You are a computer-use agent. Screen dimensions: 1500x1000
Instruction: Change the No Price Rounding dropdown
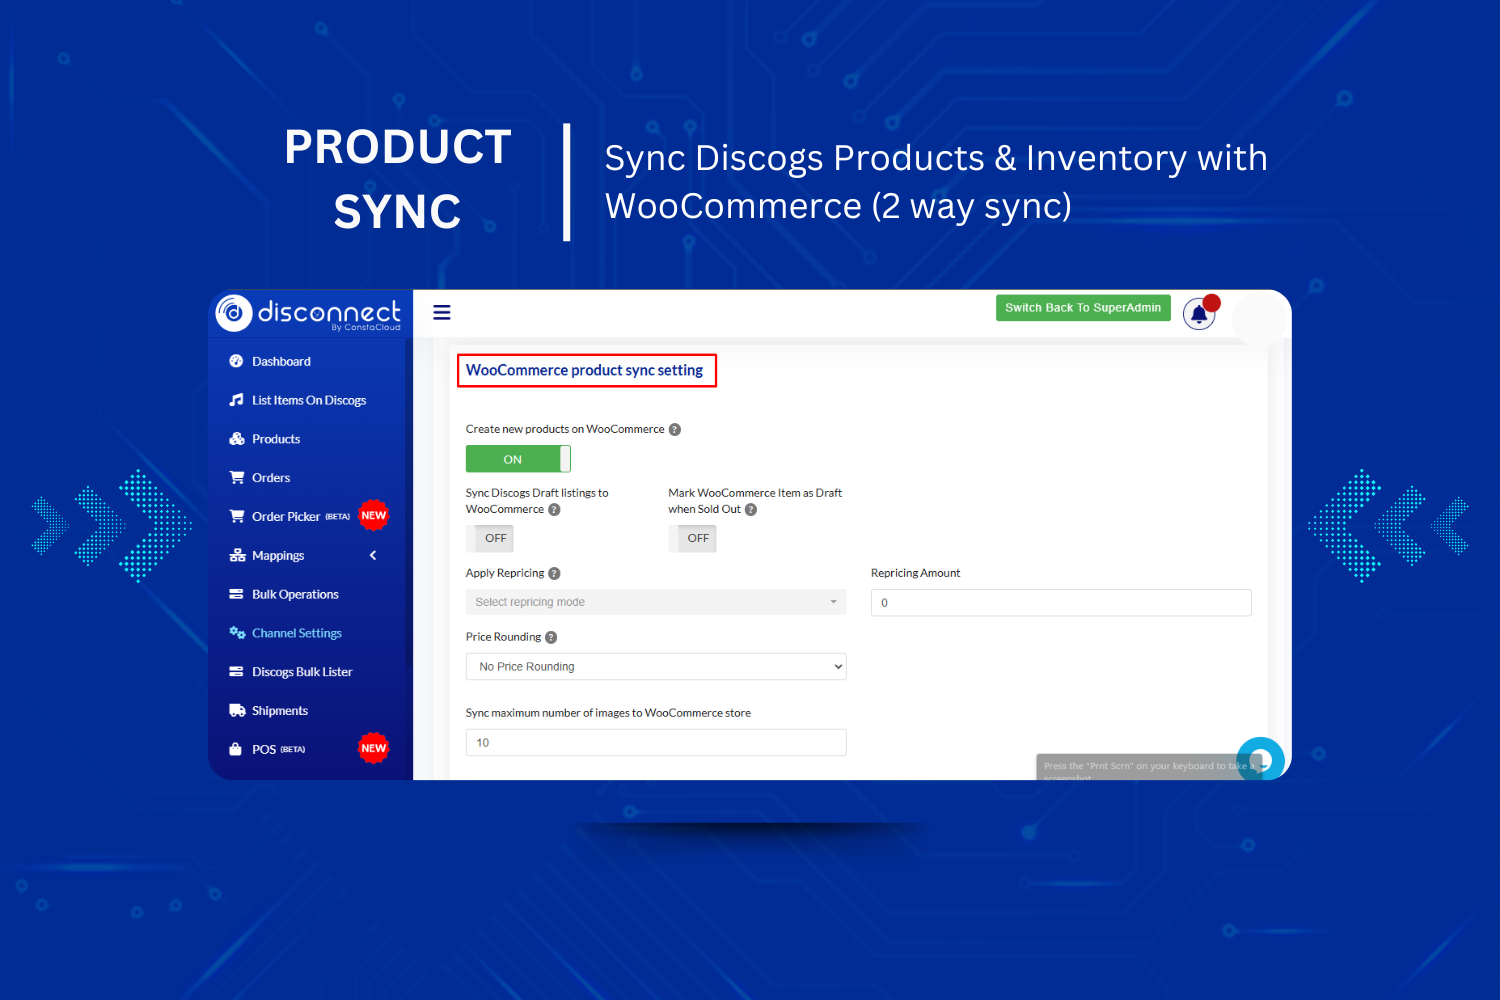[x=655, y=666]
